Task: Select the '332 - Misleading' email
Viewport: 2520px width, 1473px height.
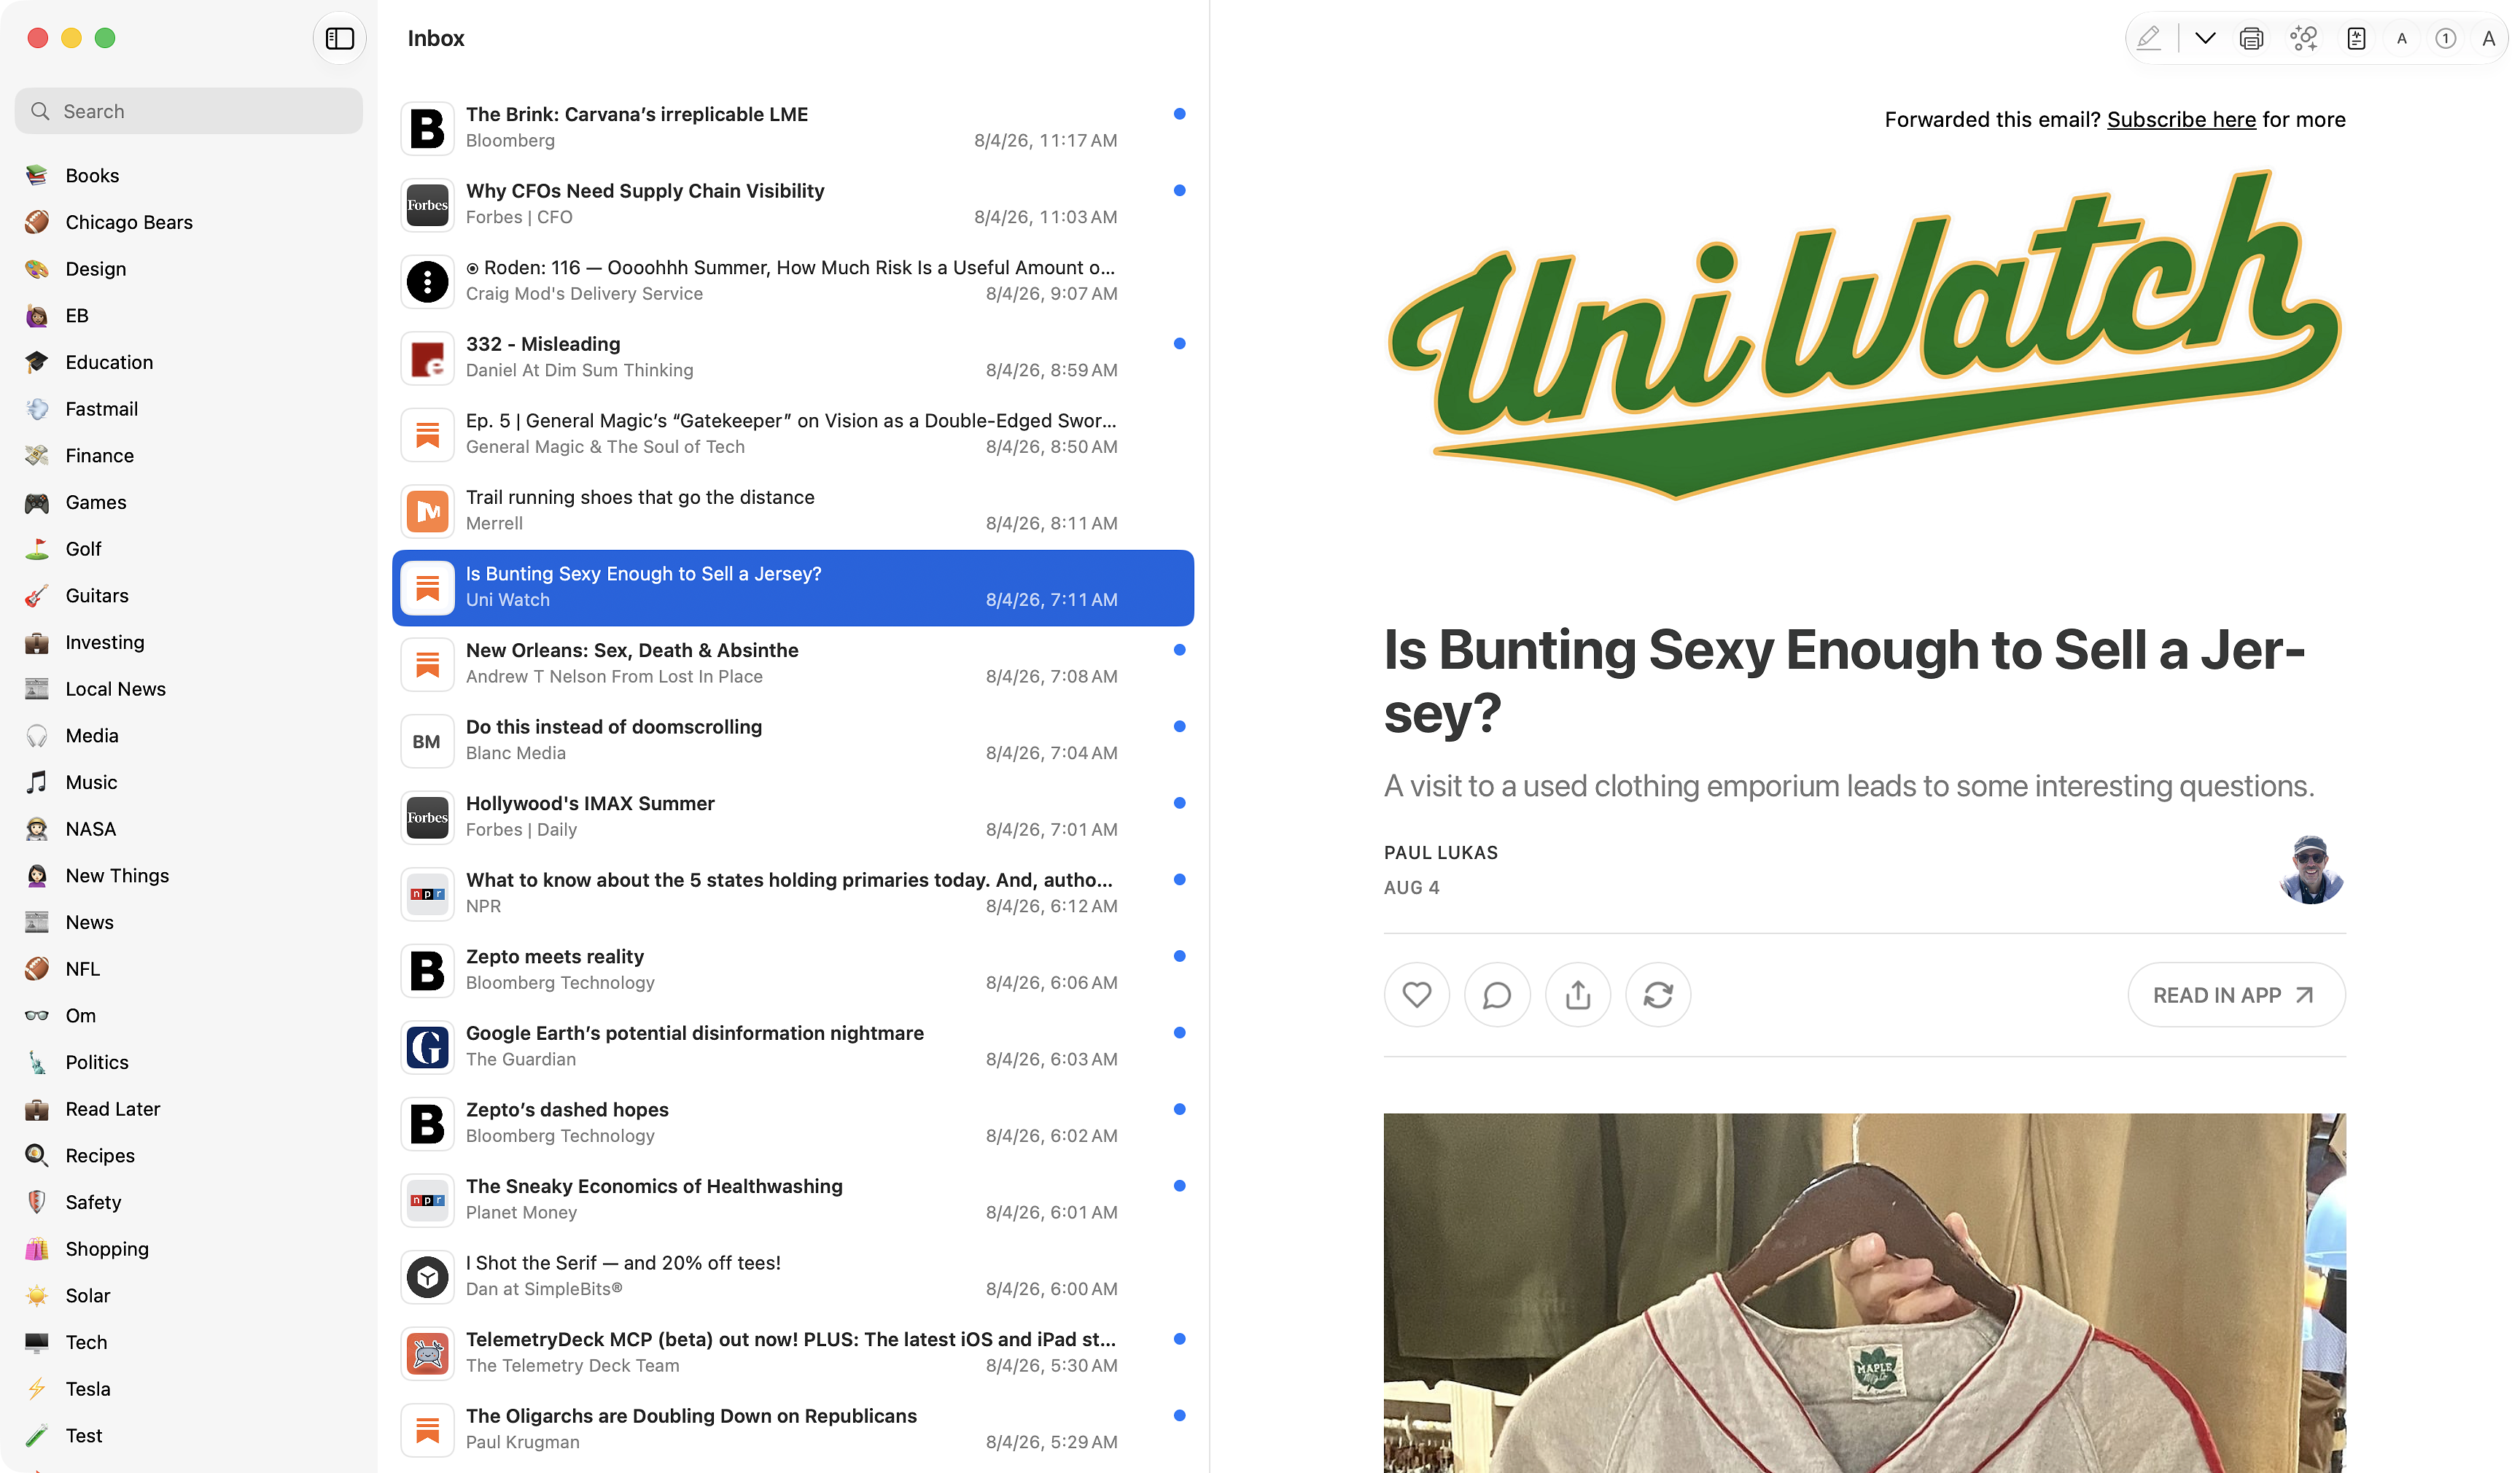Action: pyautogui.click(x=793, y=358)
